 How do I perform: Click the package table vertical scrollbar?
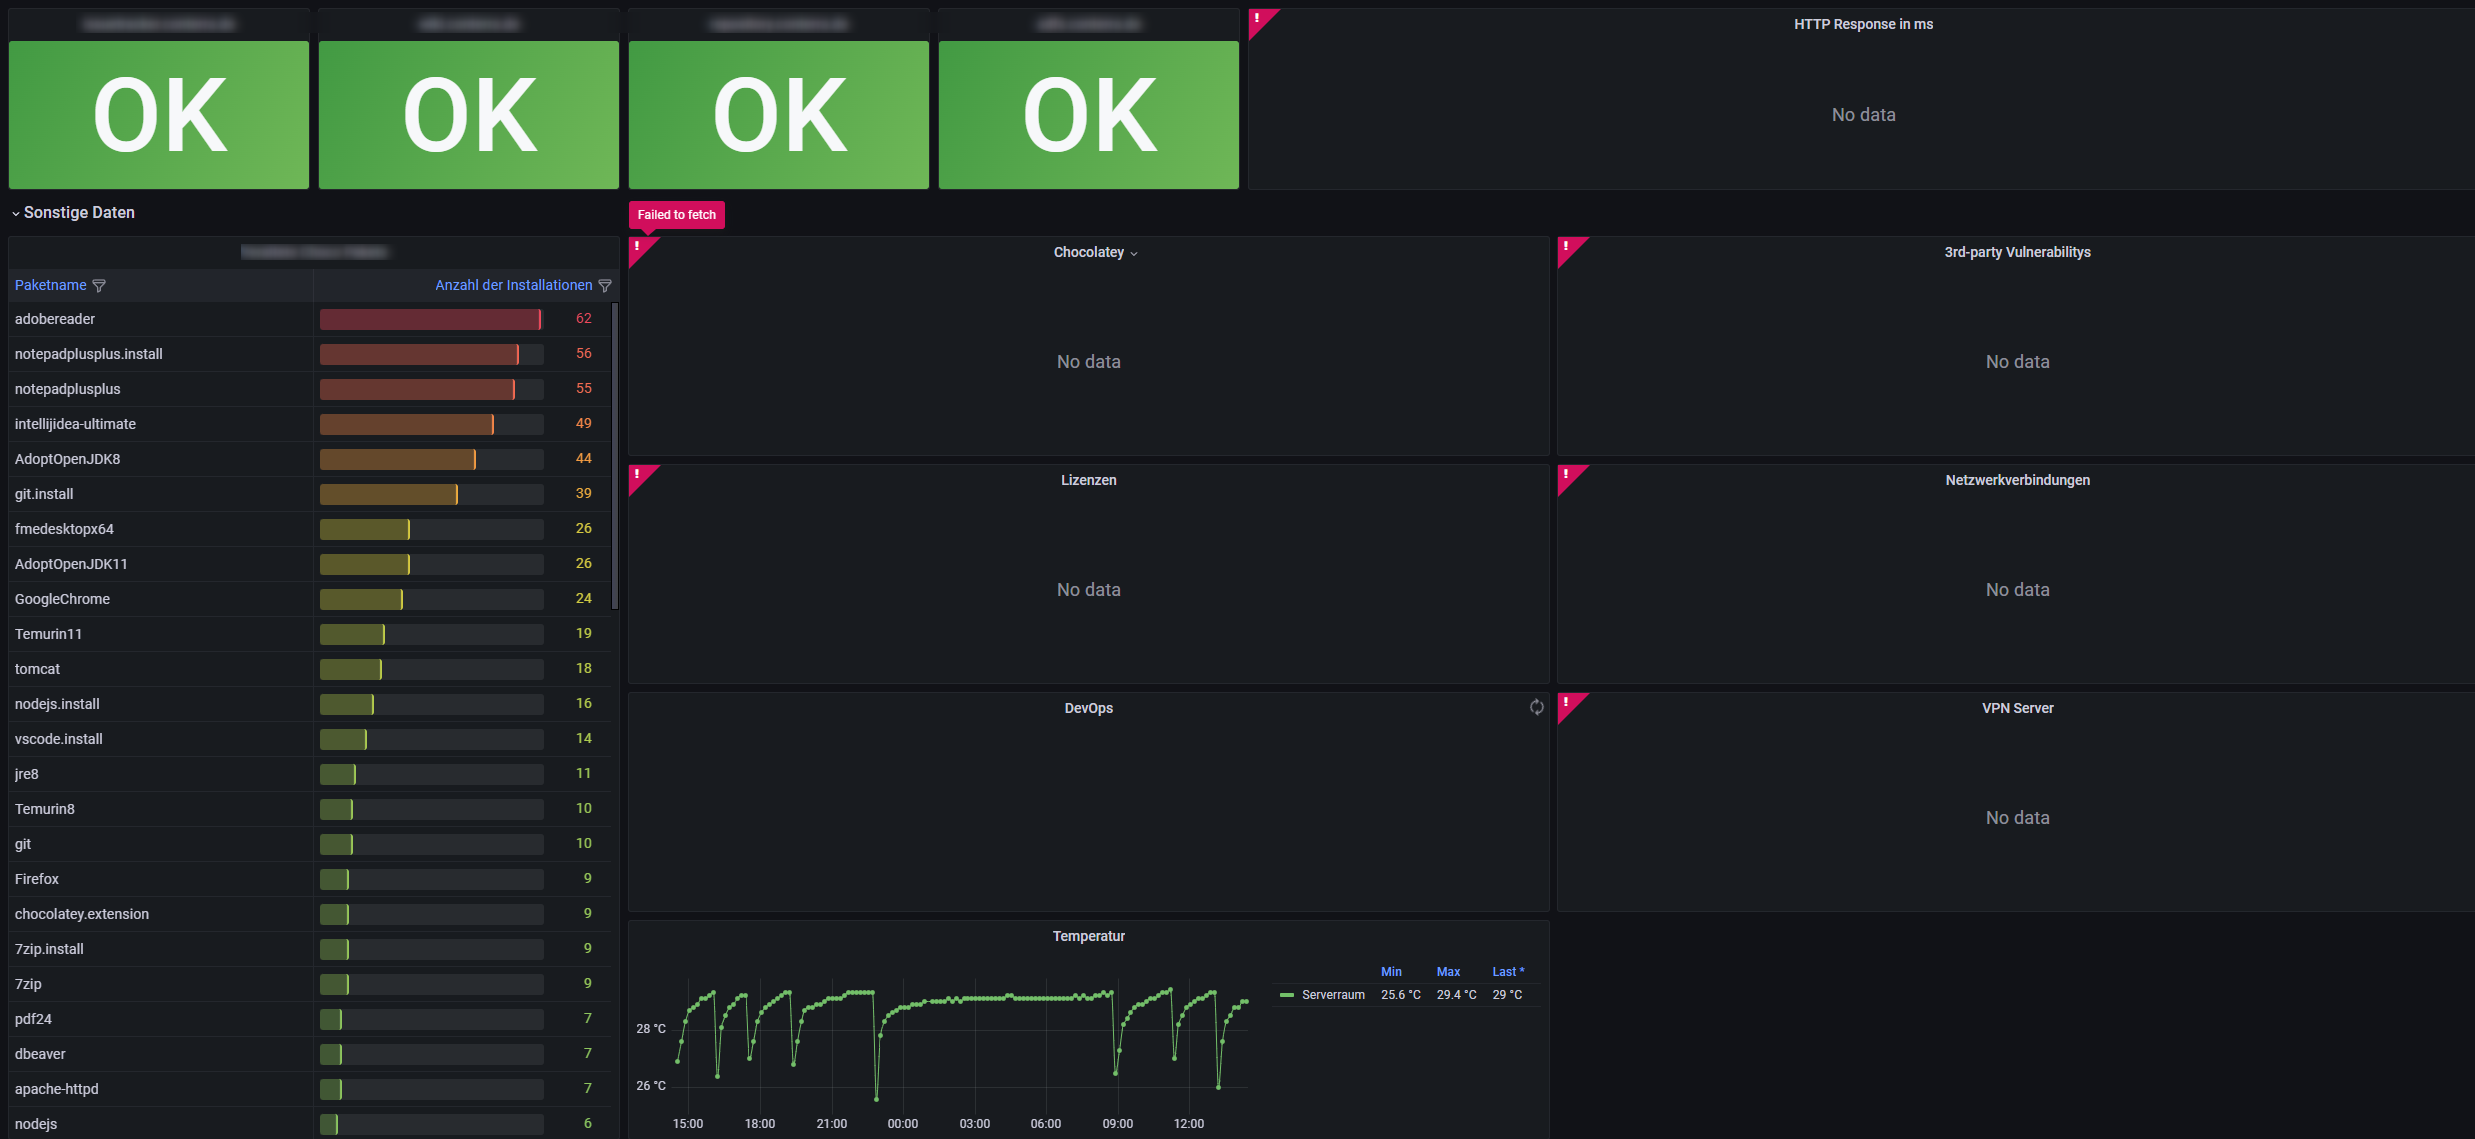point(615,455)
